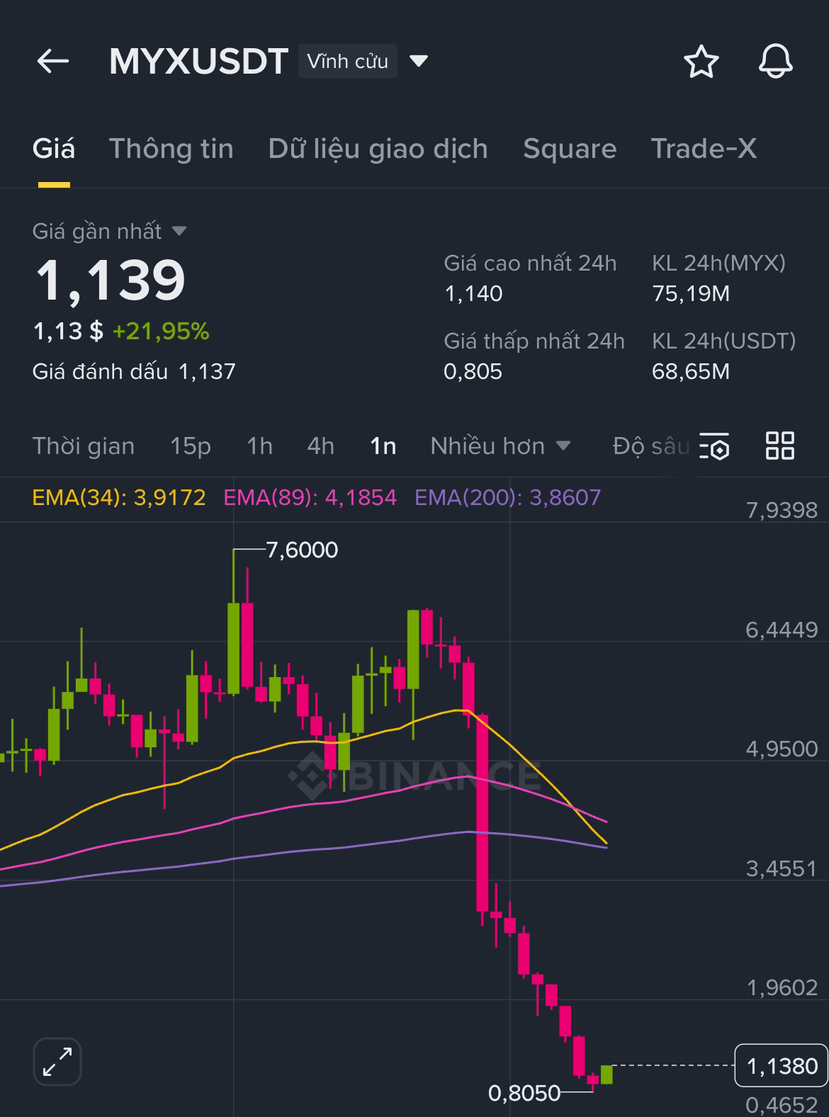829x1117 pixels.
Task: Open the Nhiều hơn timeframe dropdown
Action: coord(500,447)
